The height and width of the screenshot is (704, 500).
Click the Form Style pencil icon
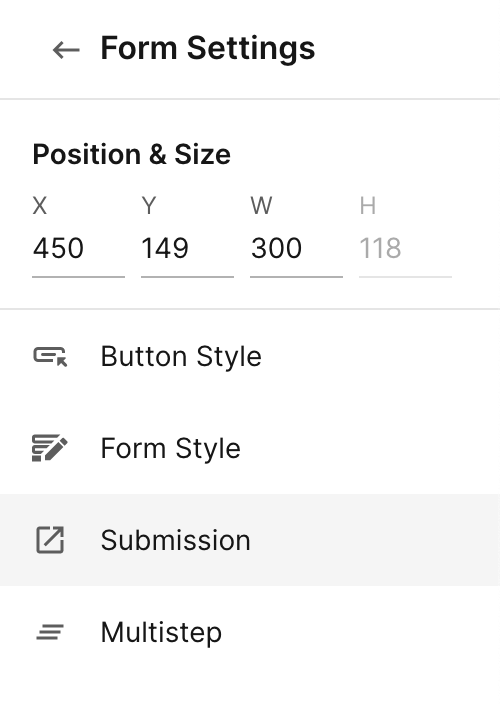click(50, 448)
